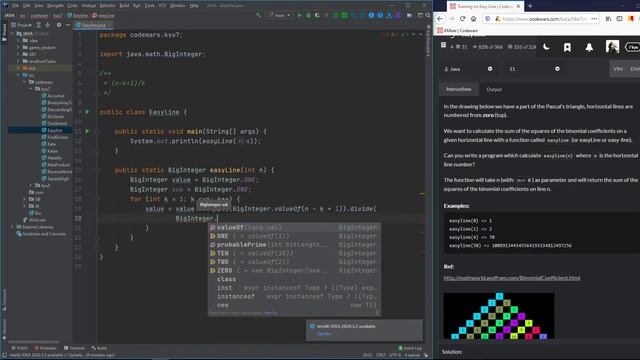Switch to the Output tab on Codewars

(x=494, y=89)
